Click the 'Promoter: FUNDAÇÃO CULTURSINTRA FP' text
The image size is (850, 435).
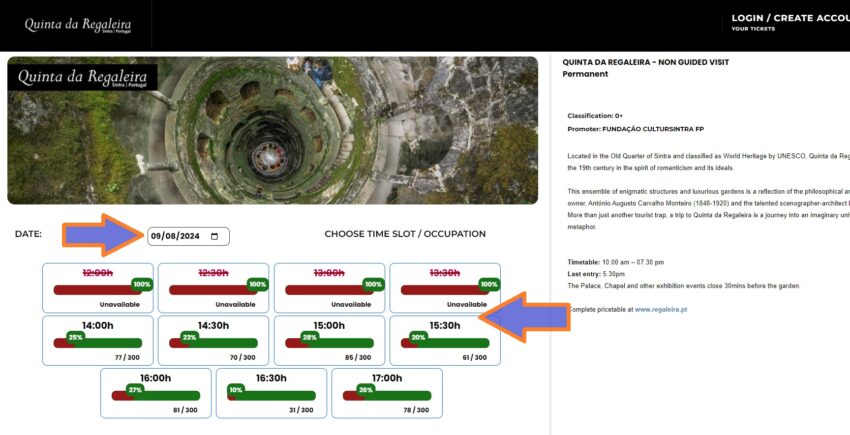pos(635,130)
